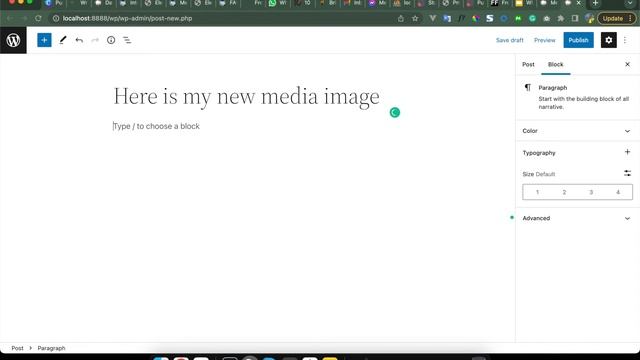Open Typography options plus icon
This screenshot has width=640, height=360.
(627, 152)
